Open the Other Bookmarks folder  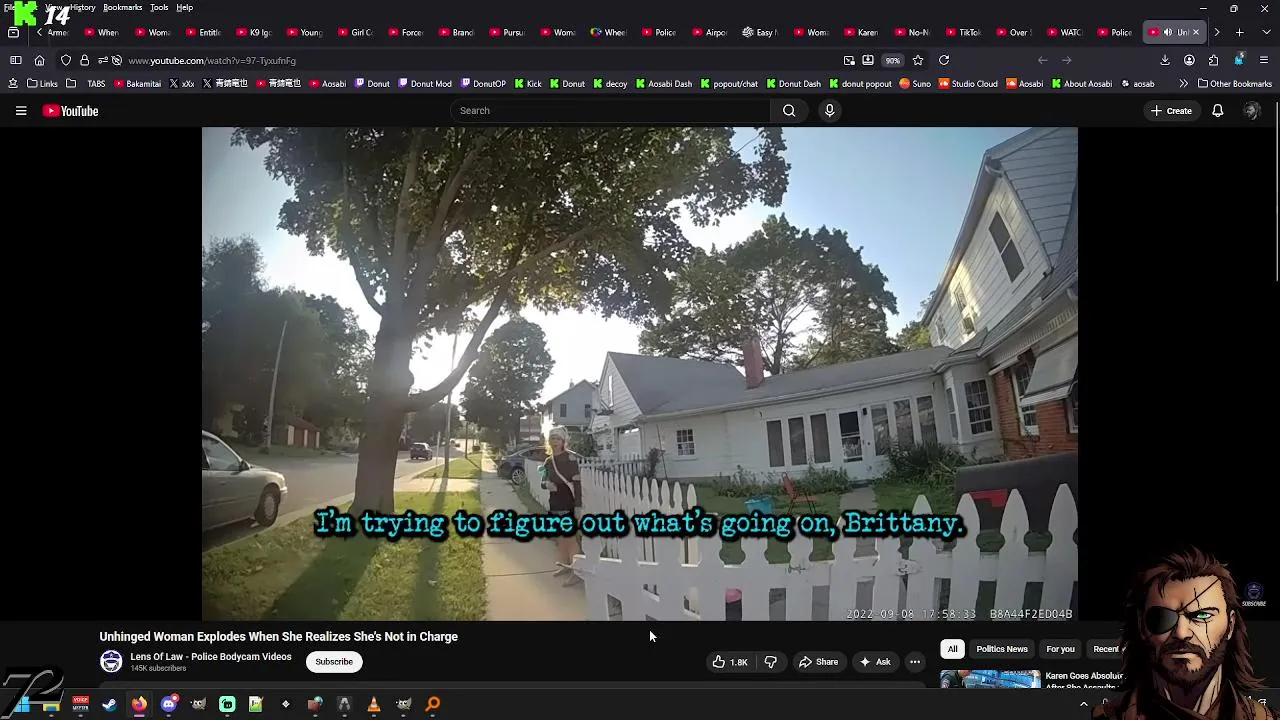click(1235, 84)
